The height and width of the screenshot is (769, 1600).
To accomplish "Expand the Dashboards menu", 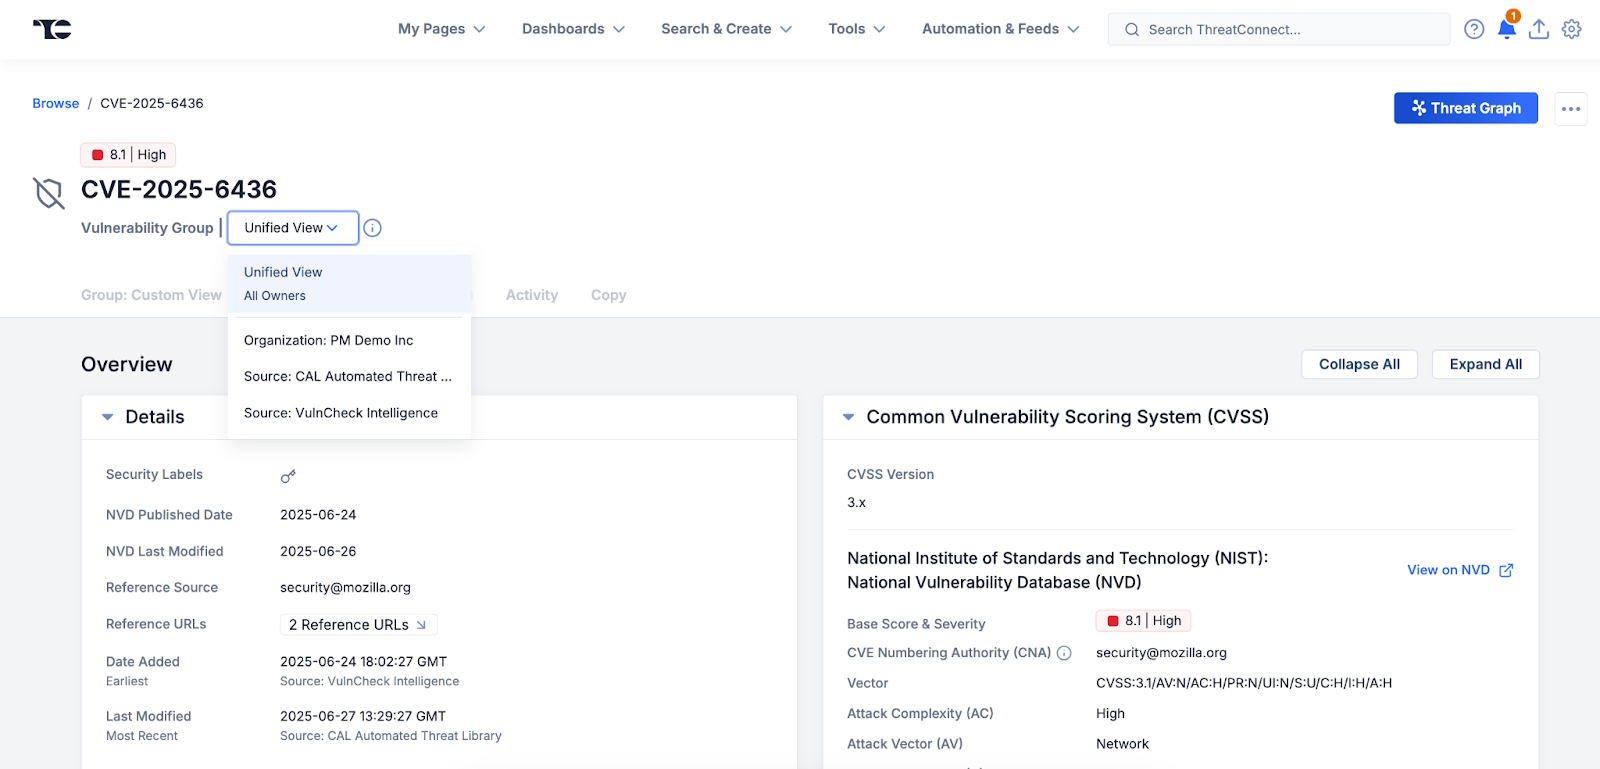I will [x=573, y=29].
